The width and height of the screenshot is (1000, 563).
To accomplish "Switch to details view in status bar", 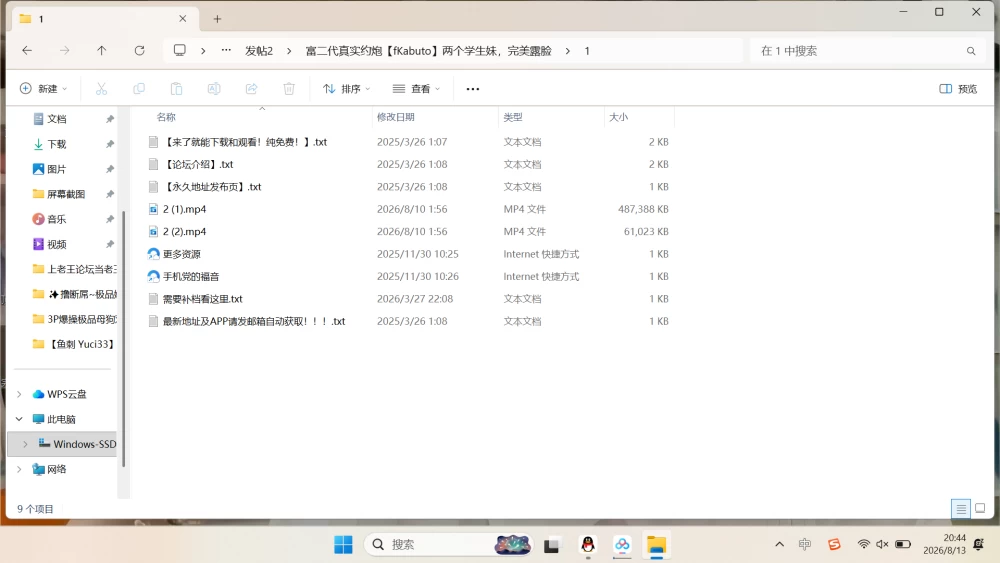I will pos(961,508).
